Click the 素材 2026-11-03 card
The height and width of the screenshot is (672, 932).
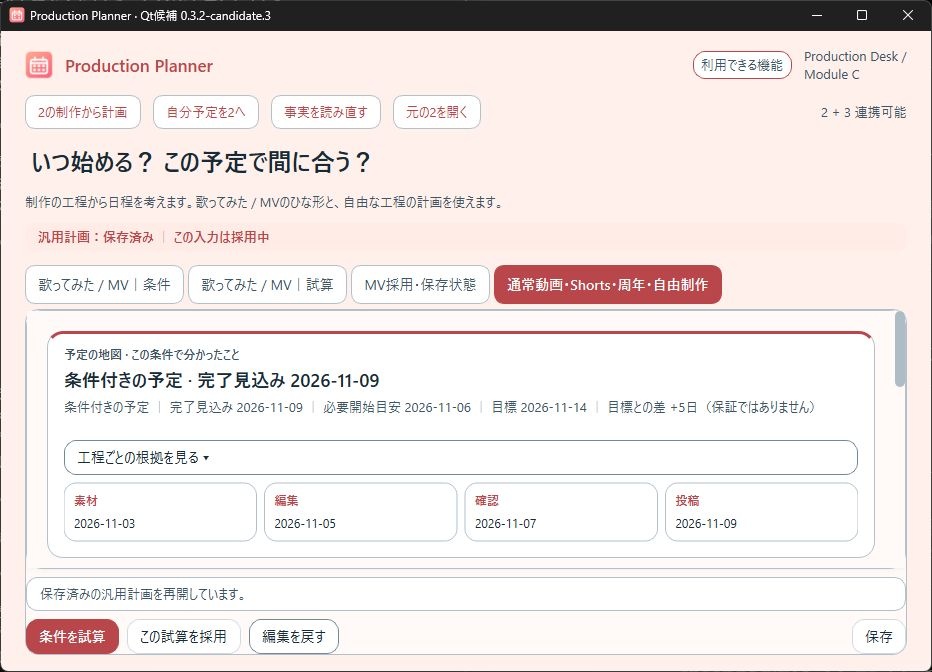coord(160,512)
